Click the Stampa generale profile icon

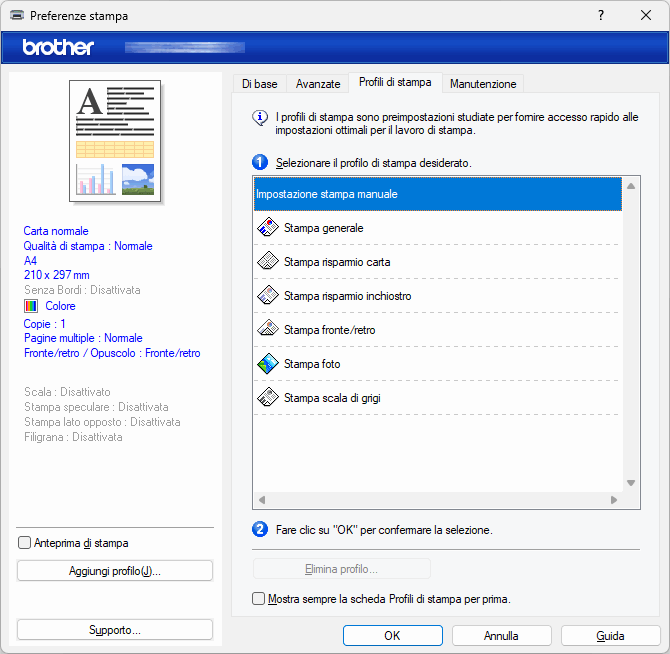267,228
